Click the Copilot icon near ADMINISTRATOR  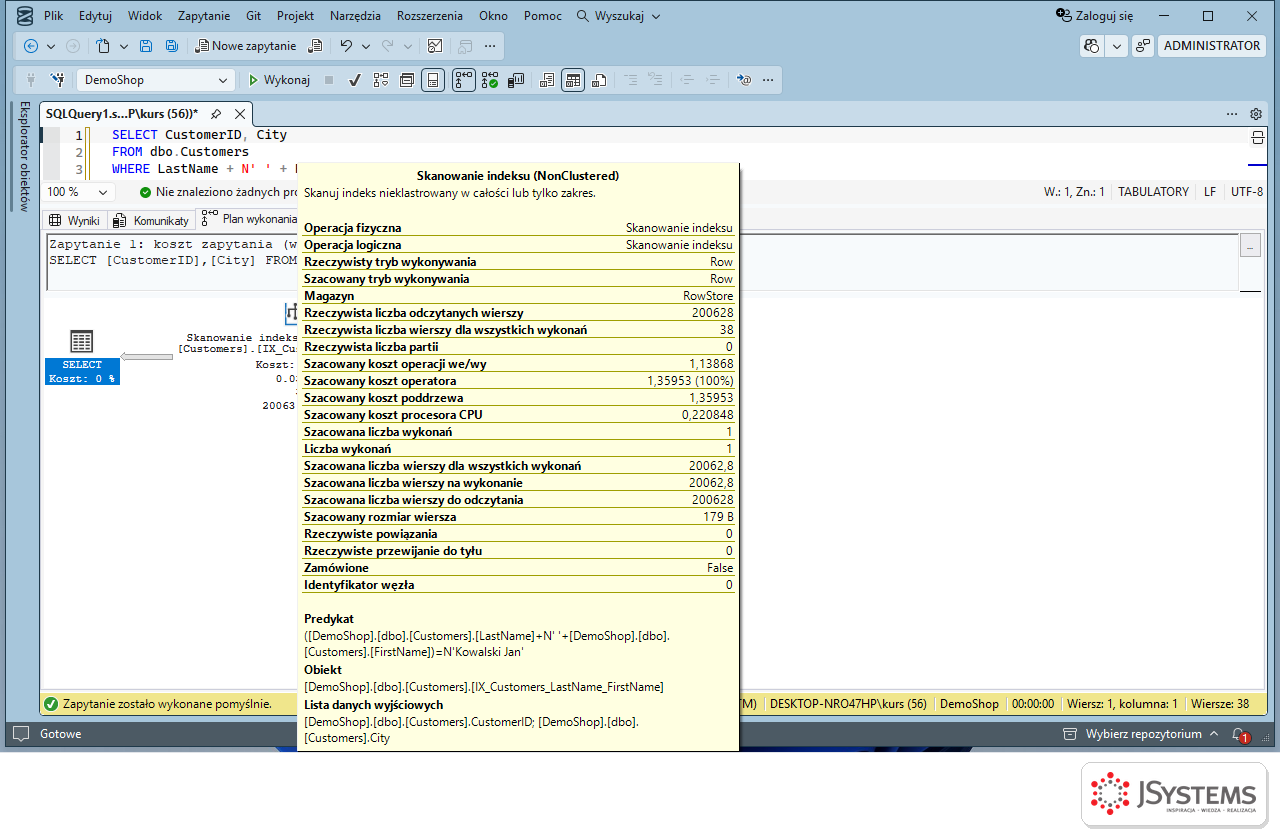tap(1092, 46)
